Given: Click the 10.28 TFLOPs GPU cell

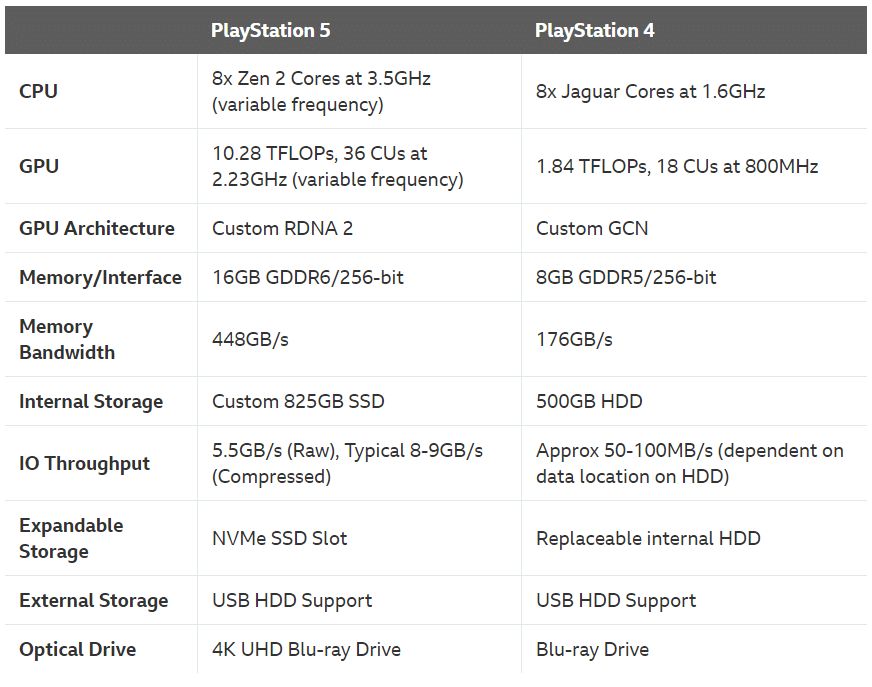Looking at the screenshot, I should tap(337, 166).
